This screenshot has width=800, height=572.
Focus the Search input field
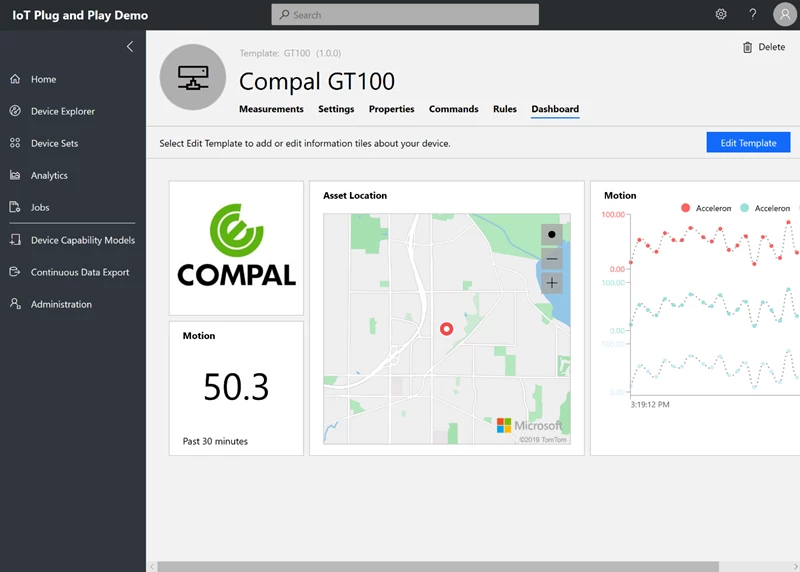coord(405,15)
